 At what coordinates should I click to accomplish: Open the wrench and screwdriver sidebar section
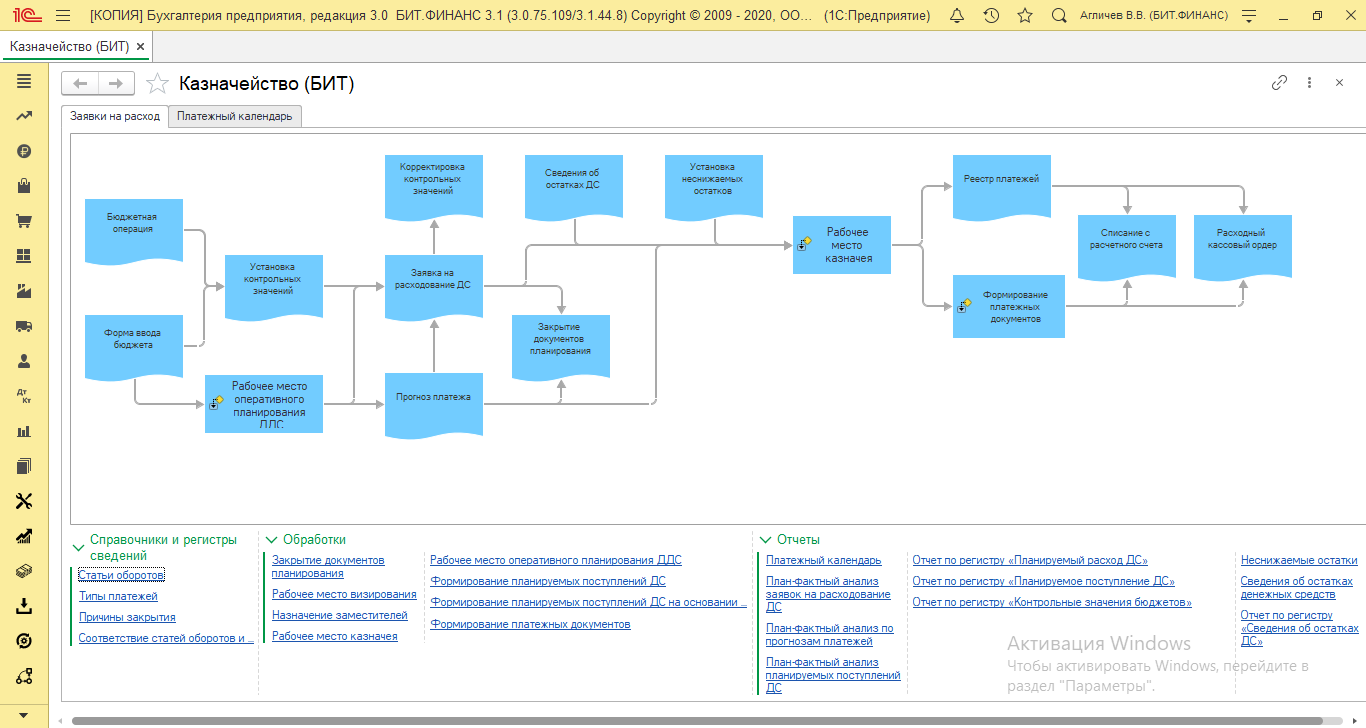coord(25,501)
